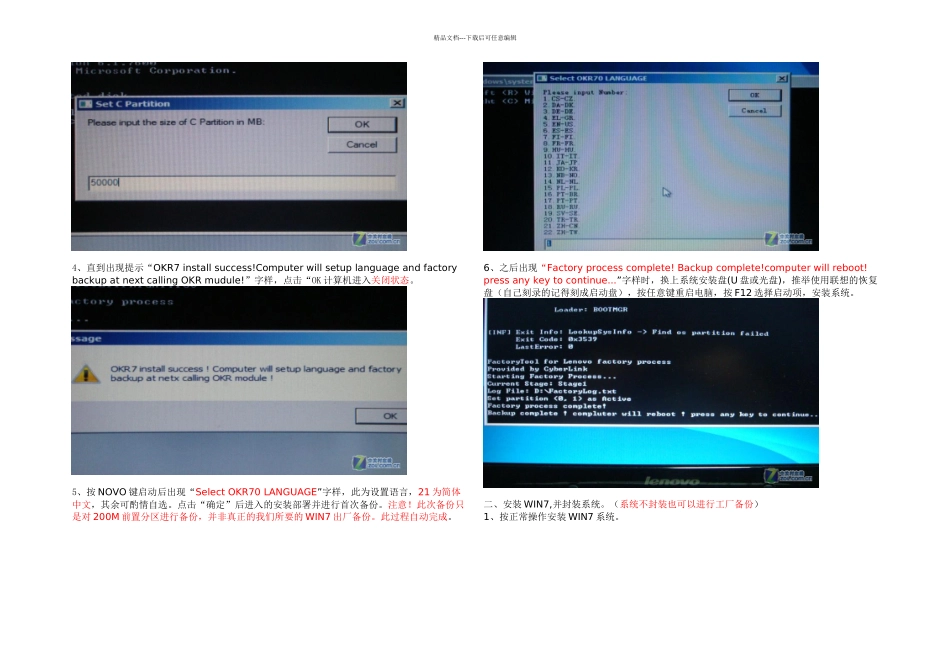Click the "Provided by CyberLink" console line

pos(537,368)
